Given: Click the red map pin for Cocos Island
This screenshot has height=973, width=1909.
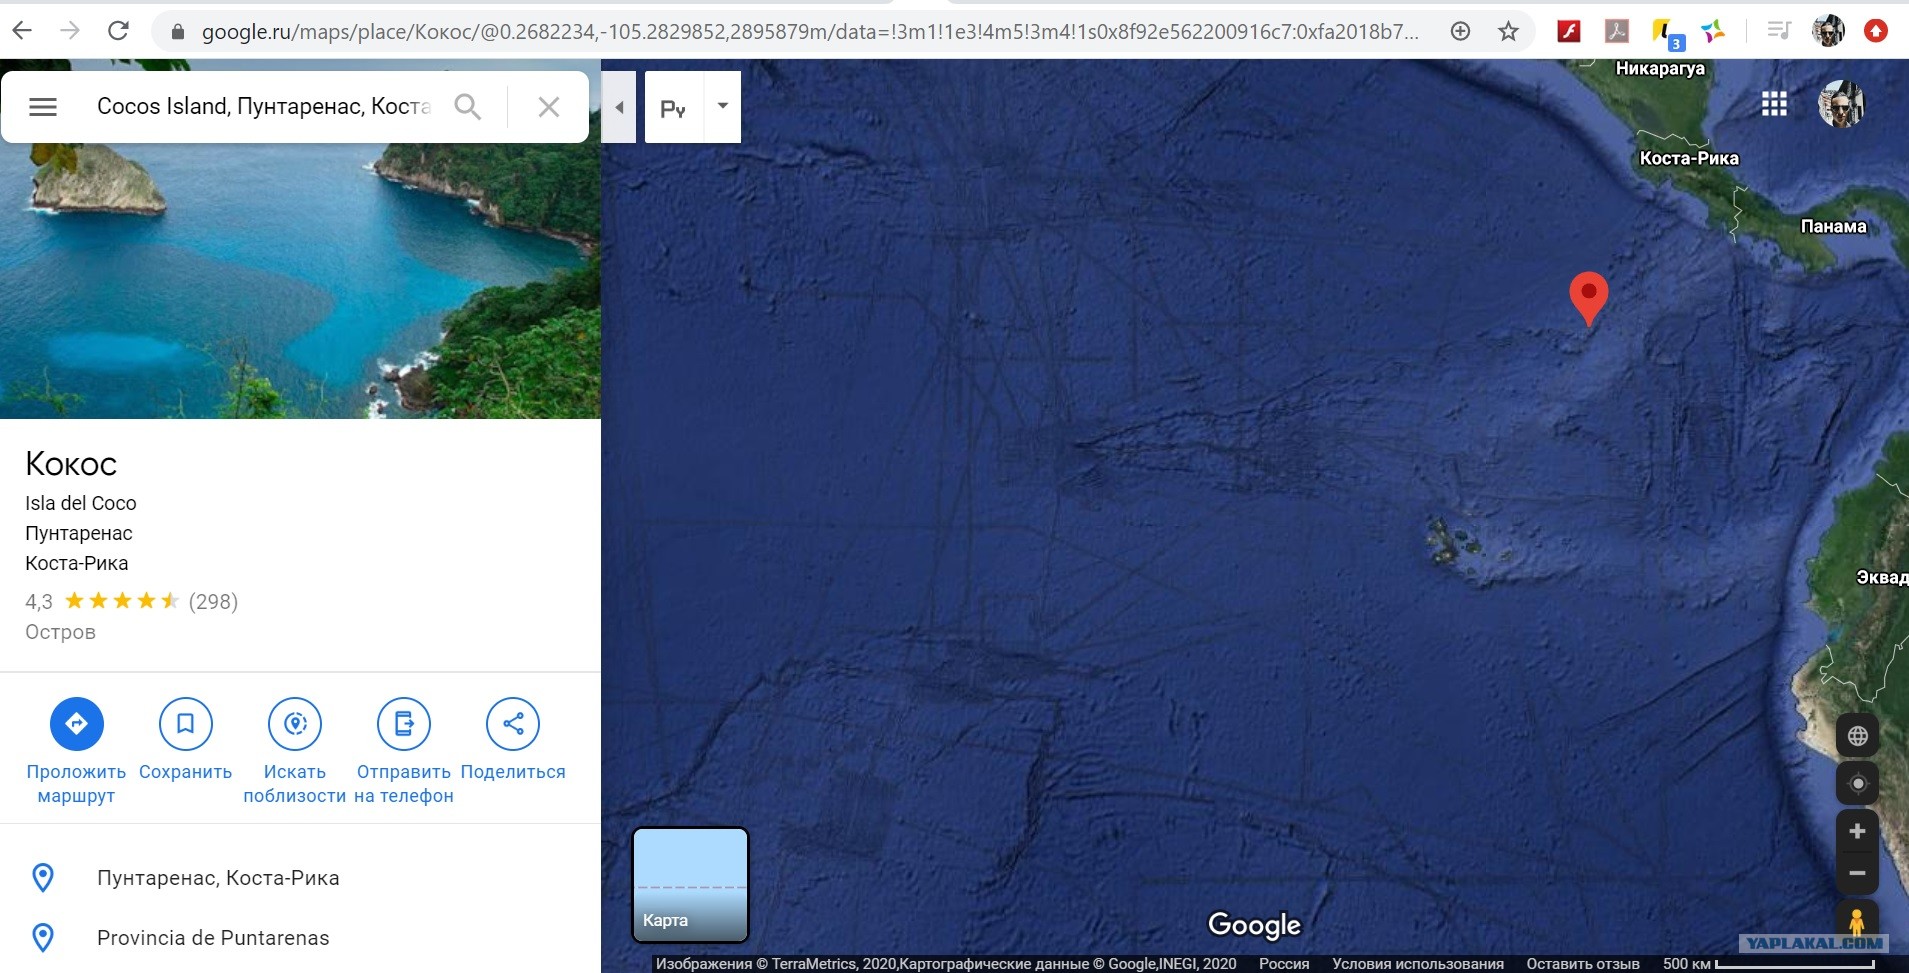Looking at the screenshot, I should [1588, 297].
